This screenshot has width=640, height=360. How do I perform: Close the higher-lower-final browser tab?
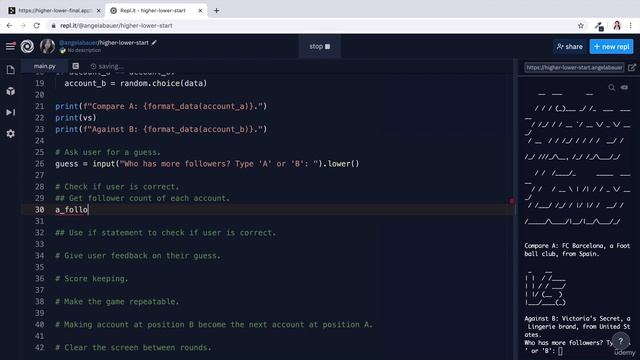[98, 11]
